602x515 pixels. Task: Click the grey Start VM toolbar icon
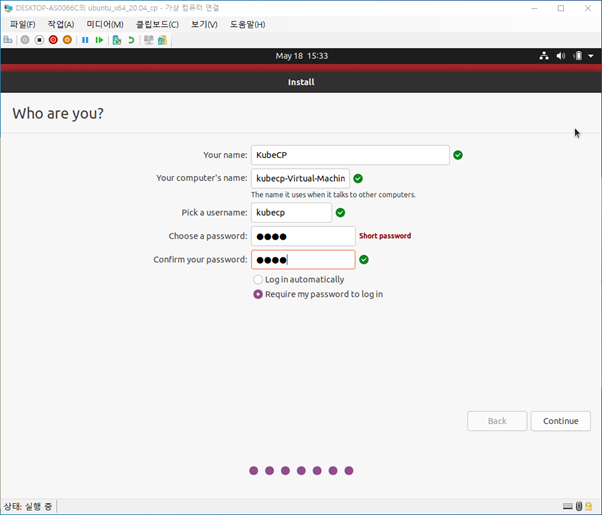click(x=25, y=40)
